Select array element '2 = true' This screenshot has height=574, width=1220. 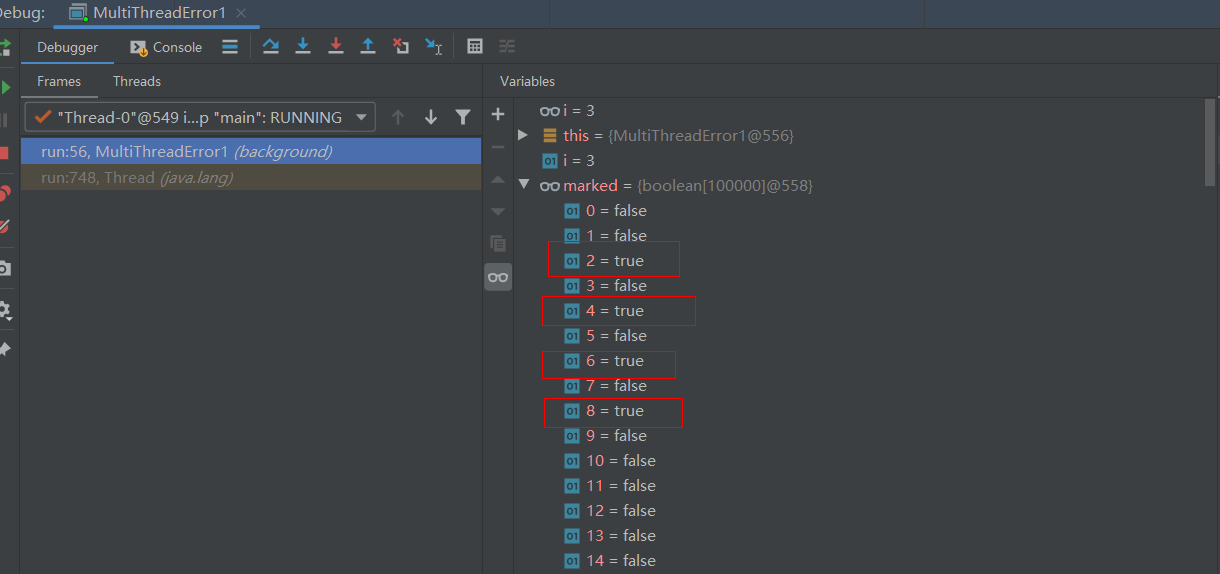click(604, 260)
